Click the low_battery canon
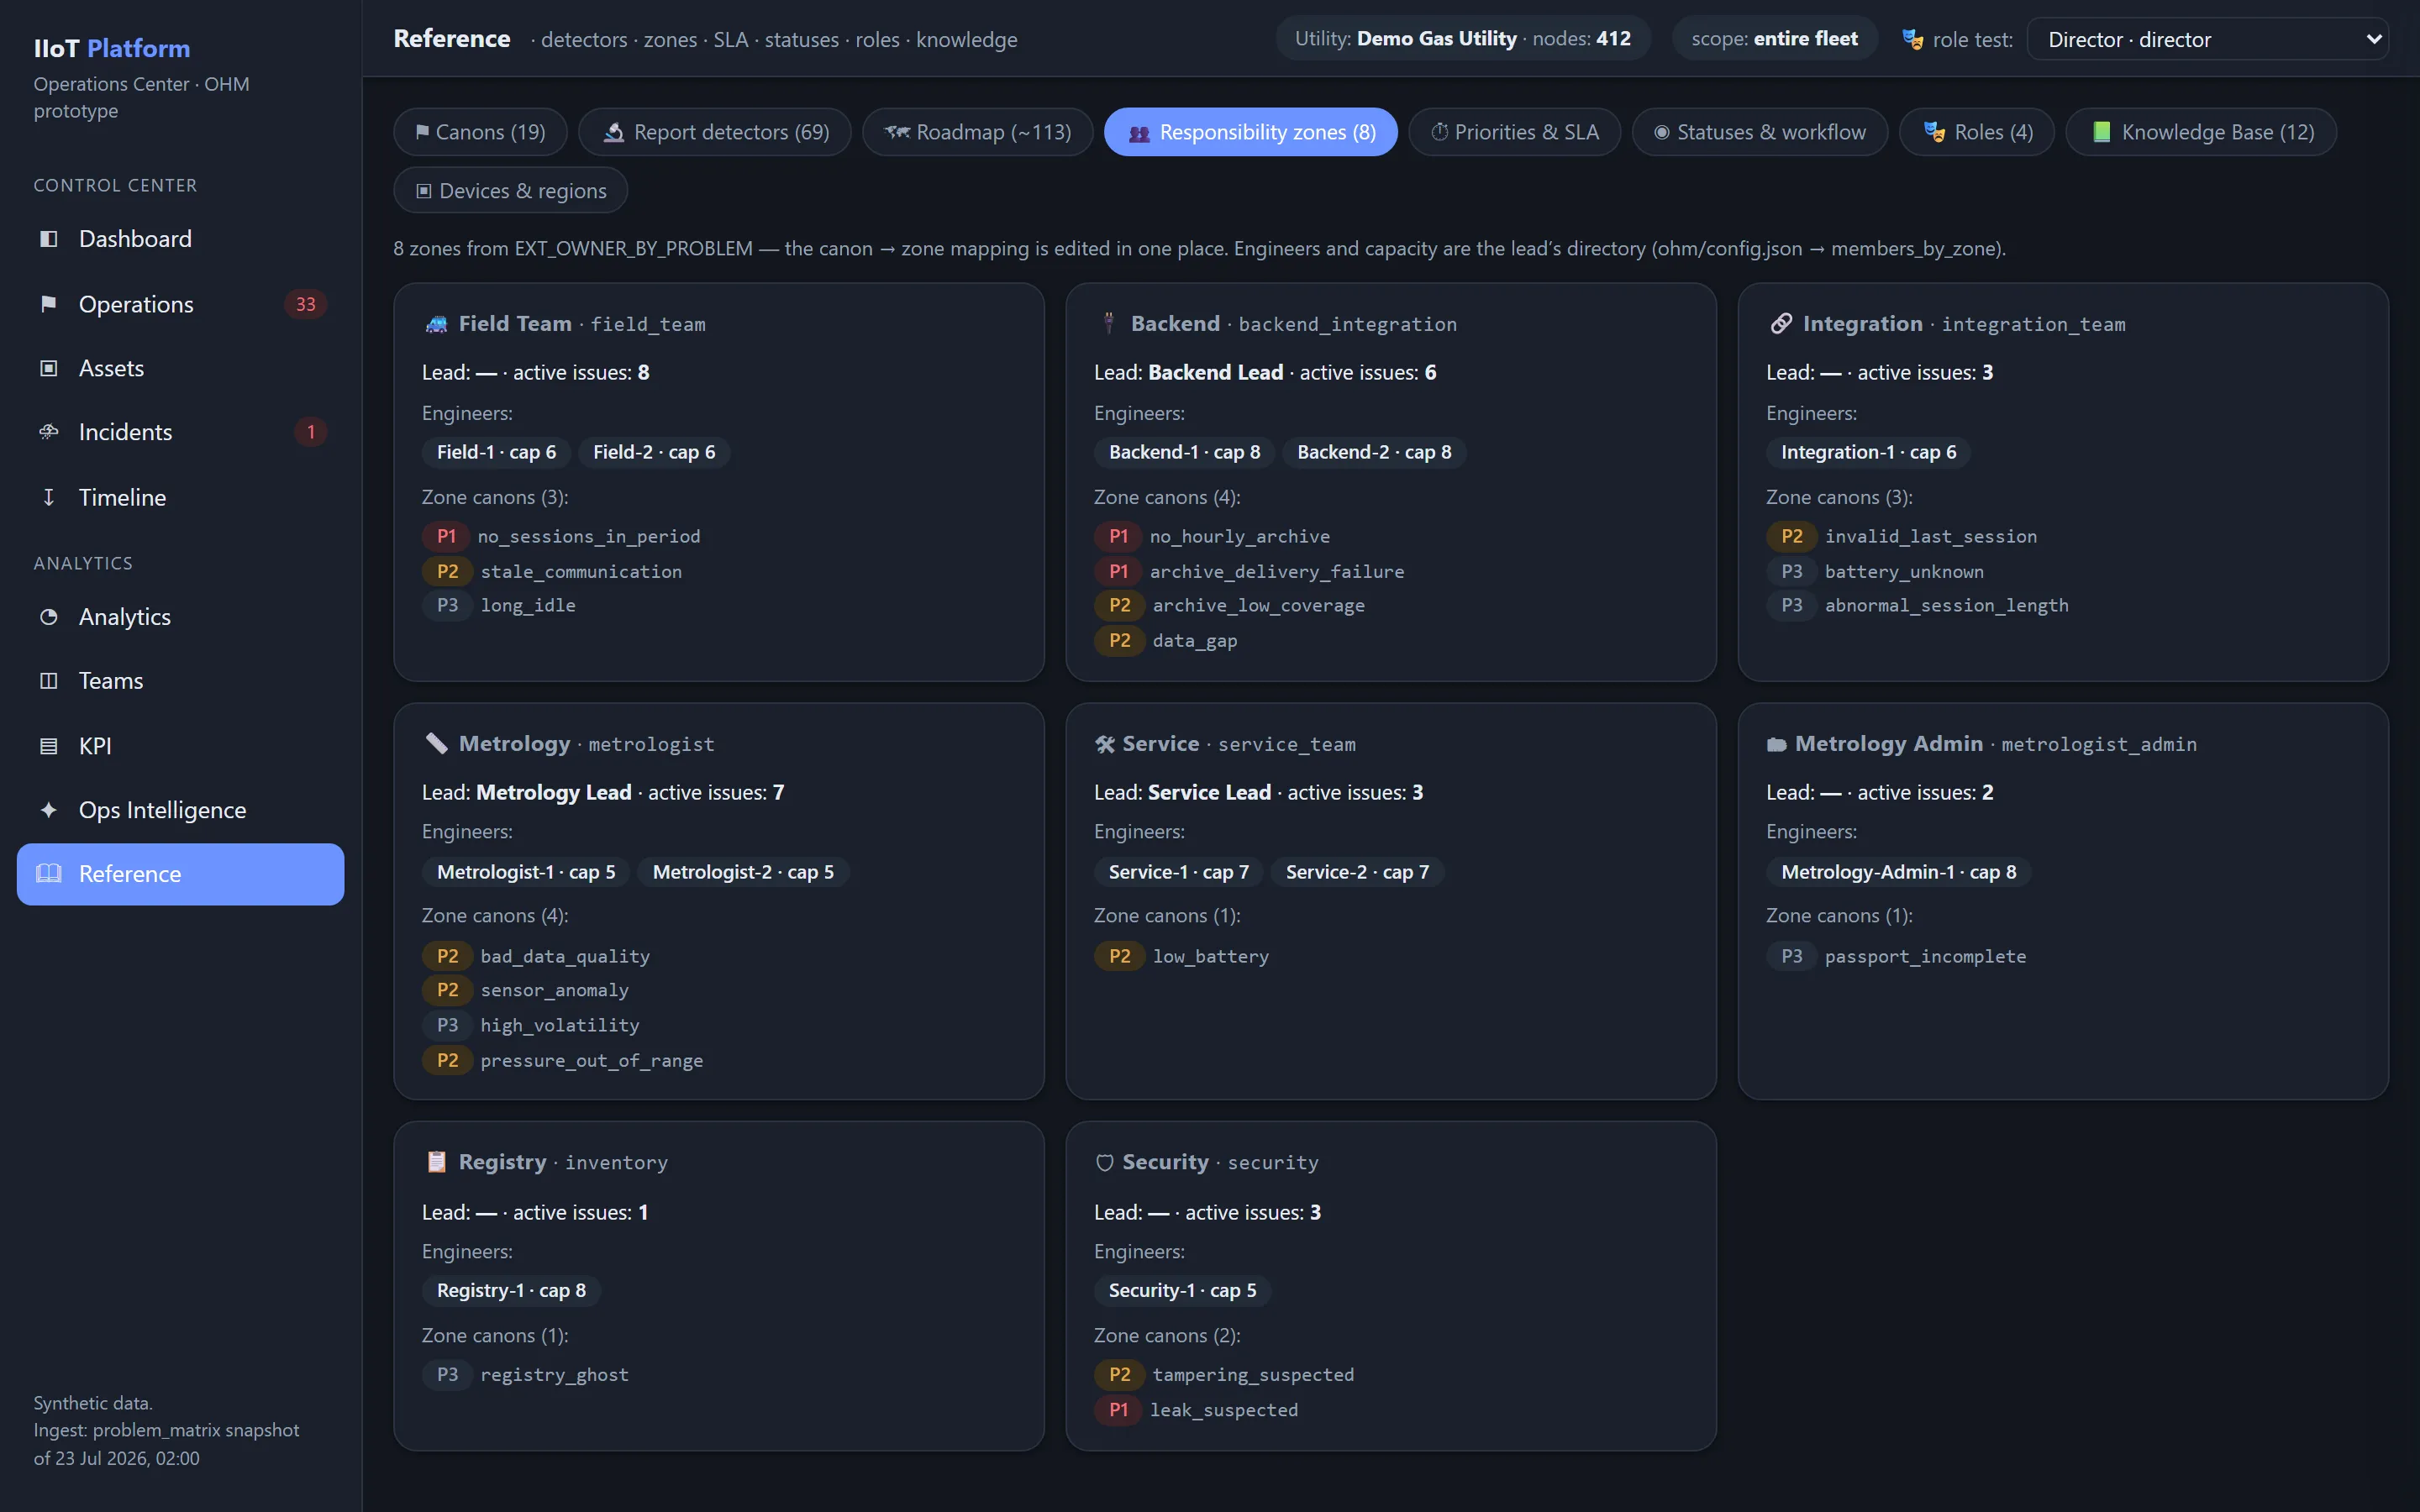 tap(1210, 957)
